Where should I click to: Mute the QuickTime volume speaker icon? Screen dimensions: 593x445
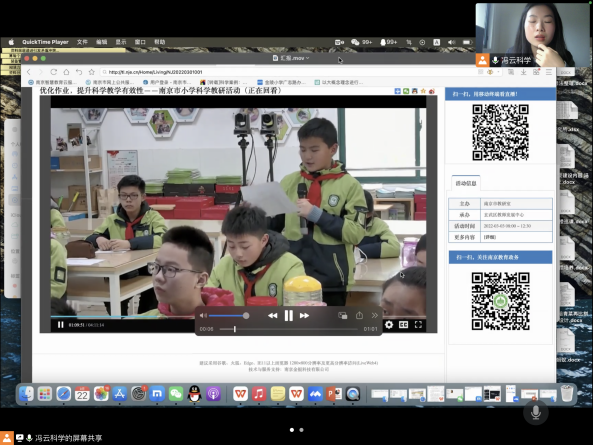[x=203, y=315]
